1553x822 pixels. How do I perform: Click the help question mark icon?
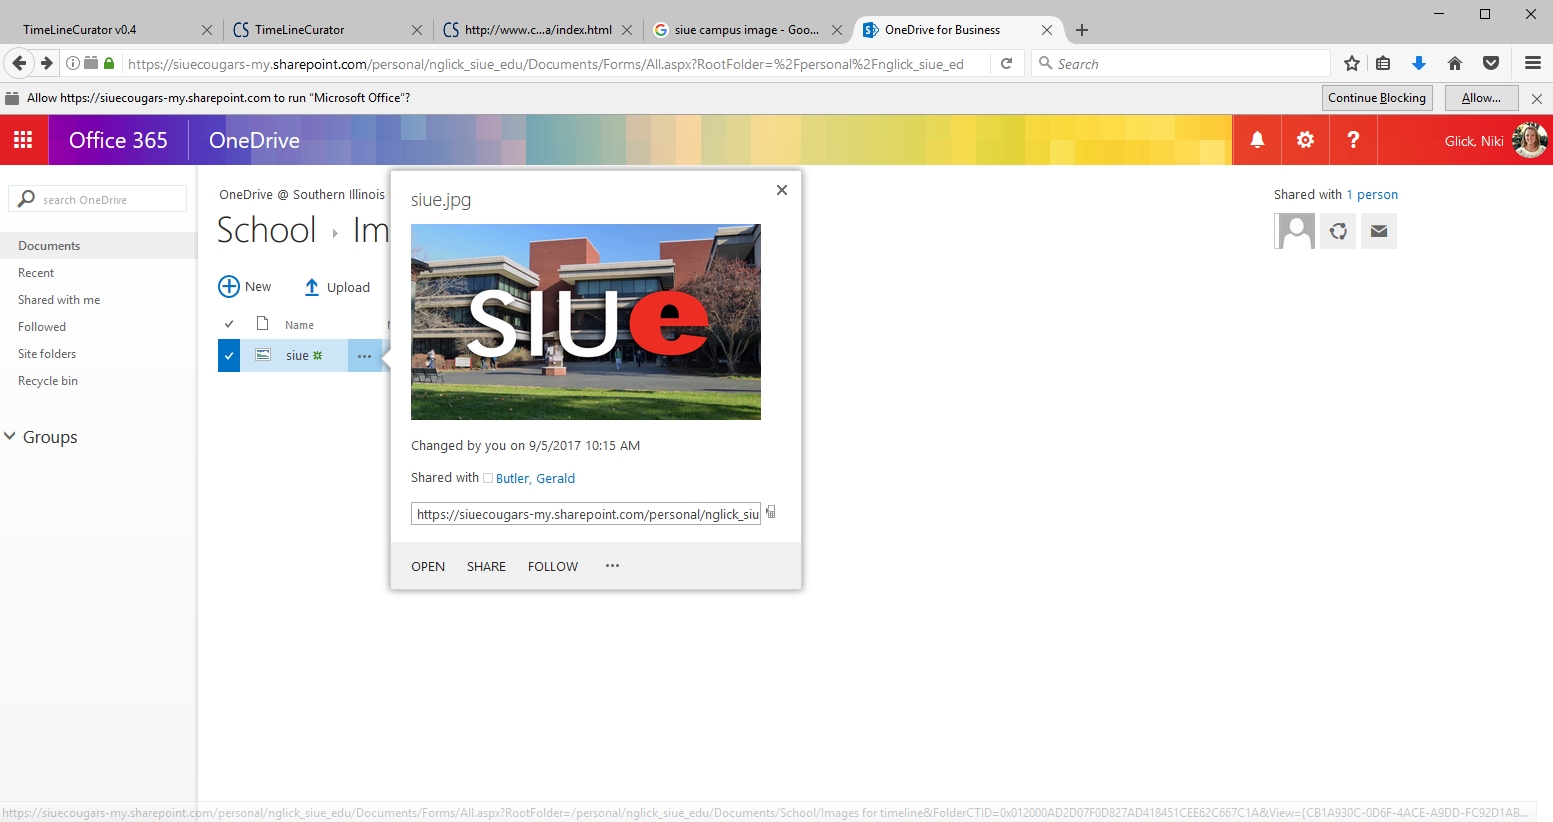click(x=1353, y=140)
